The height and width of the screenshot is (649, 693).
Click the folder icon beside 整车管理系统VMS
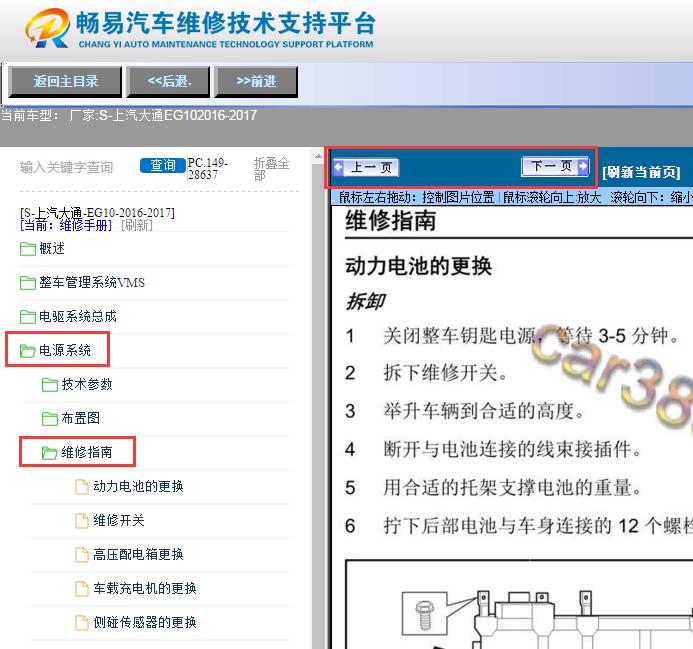(x=27, y=283)
